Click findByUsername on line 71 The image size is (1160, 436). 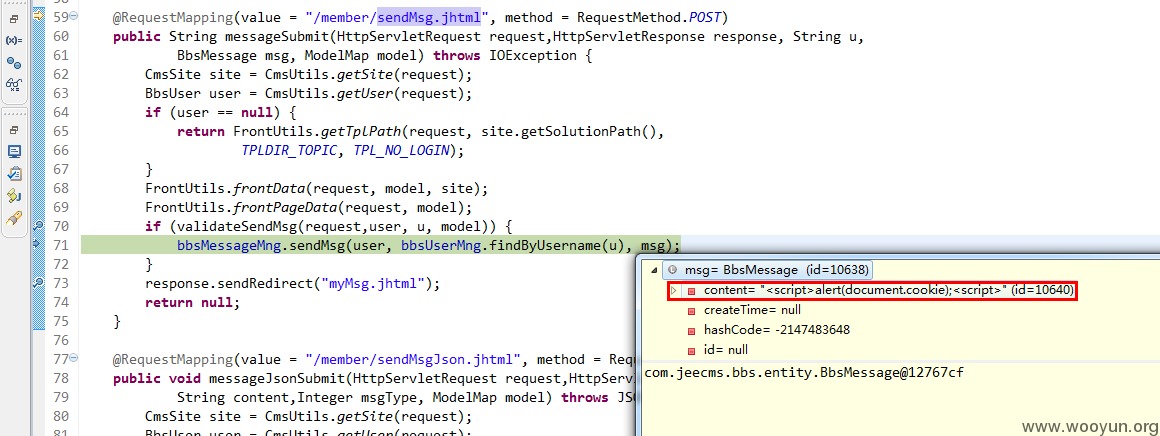point(542,245)
